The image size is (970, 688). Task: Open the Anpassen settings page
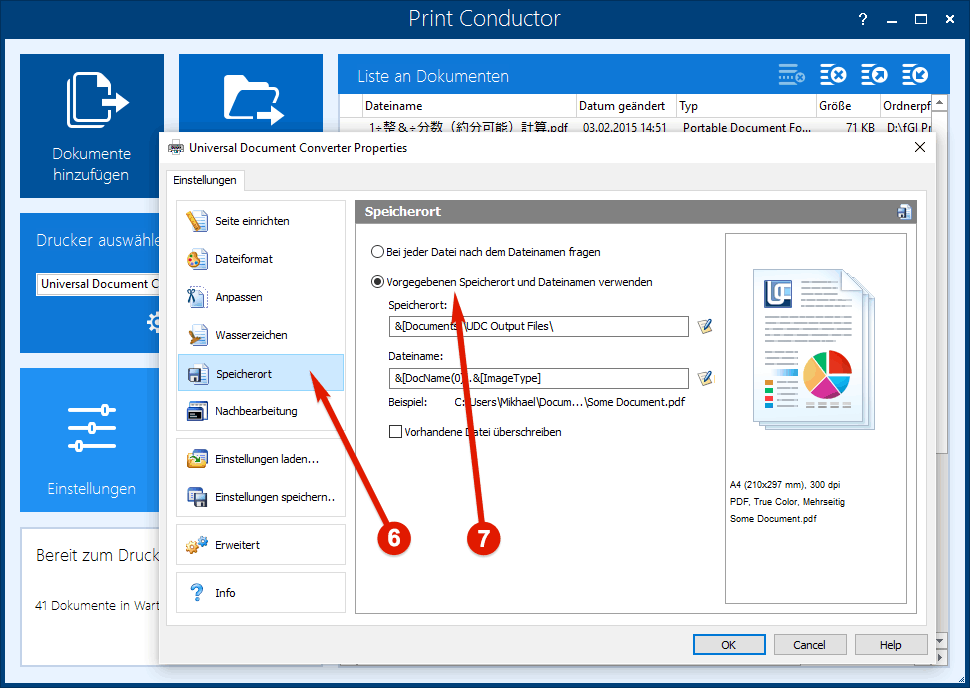[260, 297]
